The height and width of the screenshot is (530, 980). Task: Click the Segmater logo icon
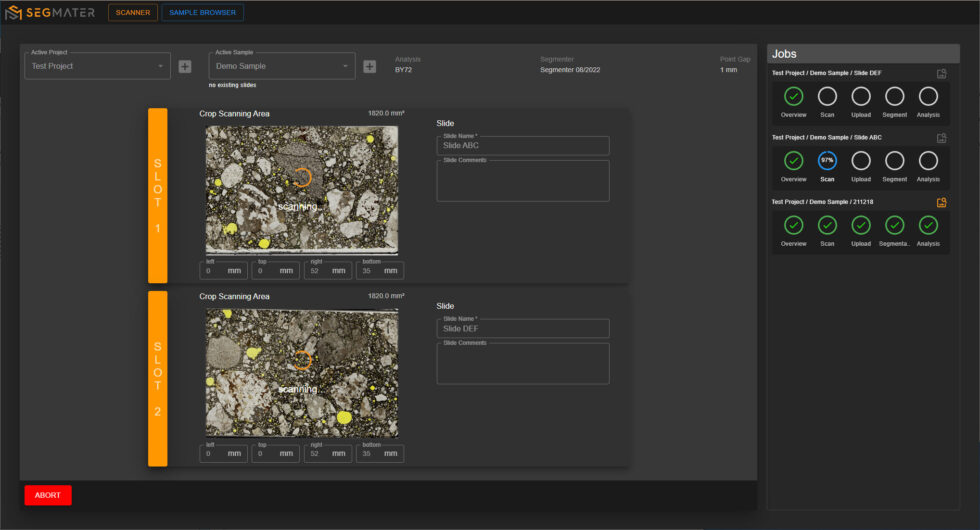(13, 13)
